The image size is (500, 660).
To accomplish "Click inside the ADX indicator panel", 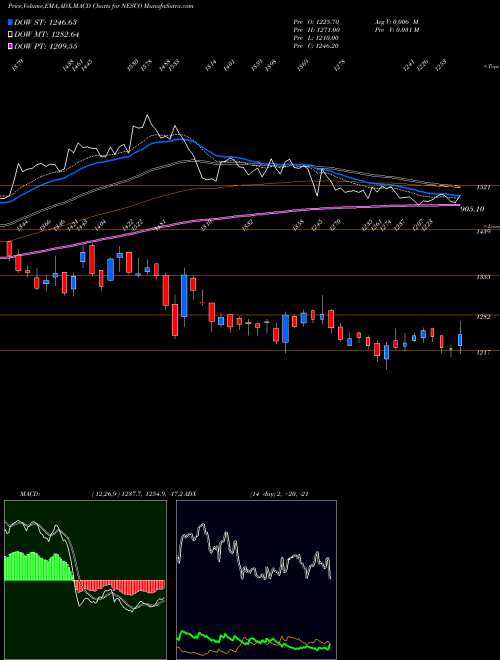I will pos(256,580).
